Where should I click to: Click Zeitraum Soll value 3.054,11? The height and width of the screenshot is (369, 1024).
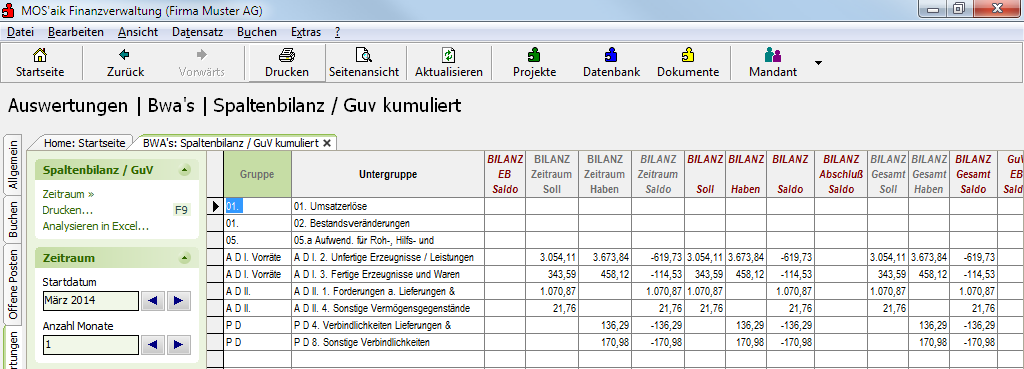(x=552, y=257)
